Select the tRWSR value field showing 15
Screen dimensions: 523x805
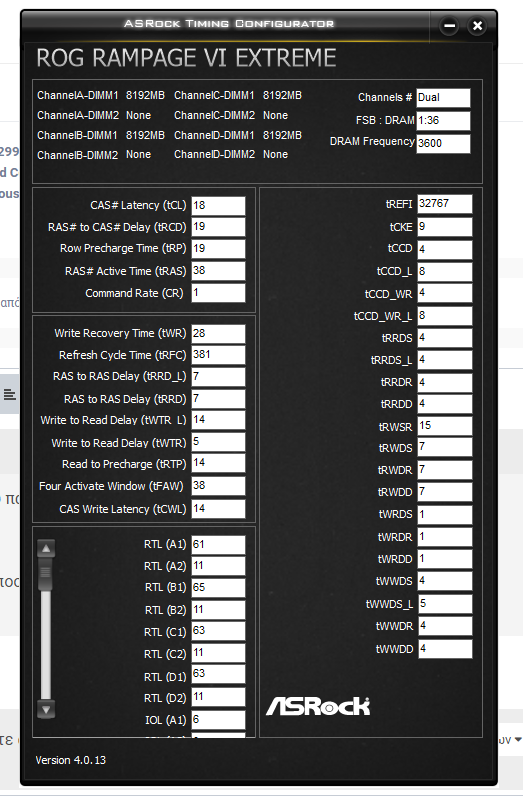tap(444, 426)
